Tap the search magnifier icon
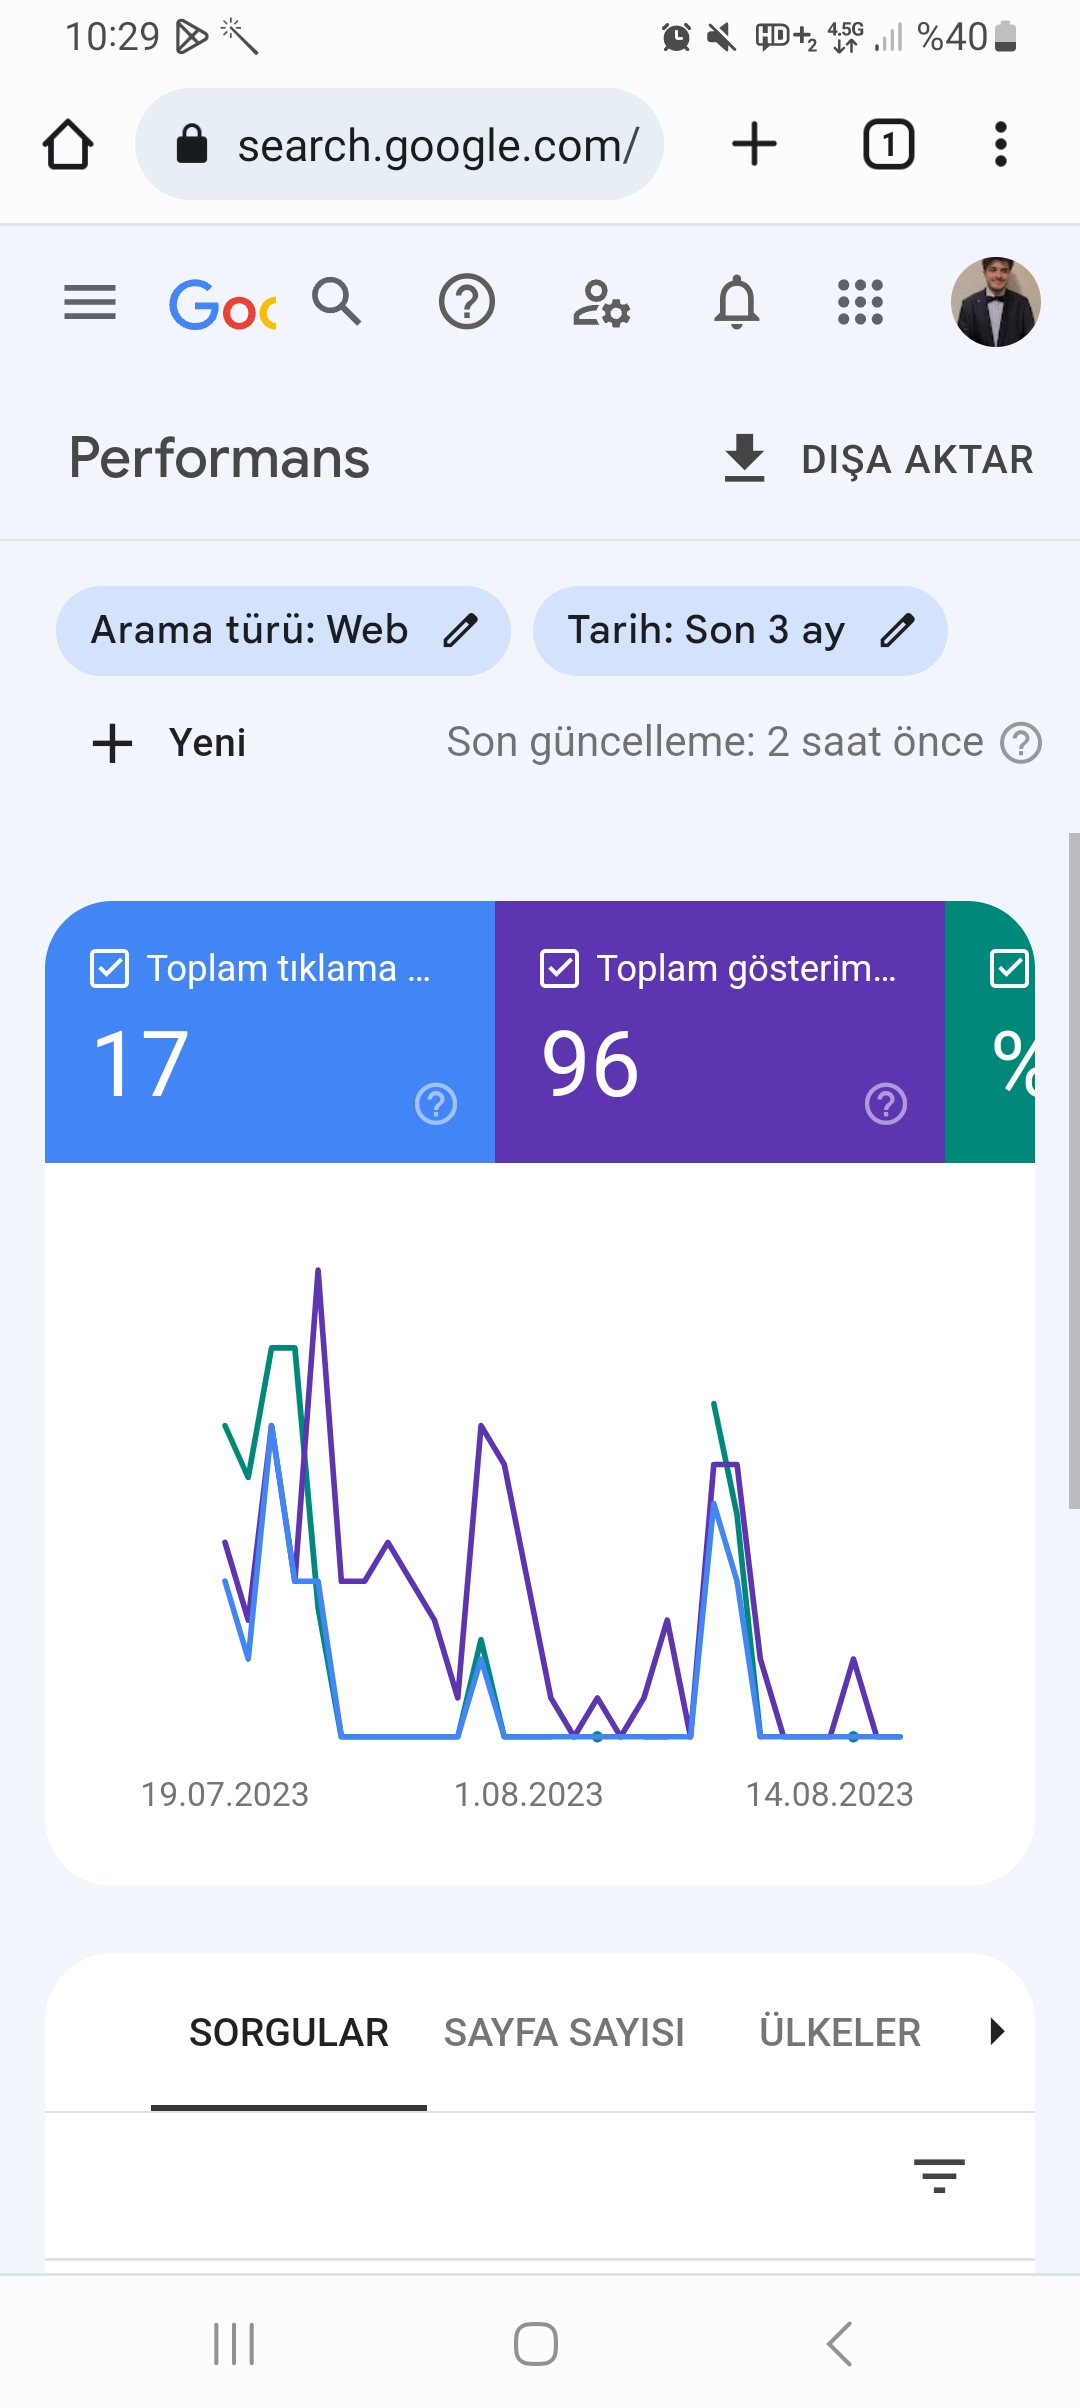Screen dimensions: 1080x2408 pyautogui.click(x=337, y=302)
